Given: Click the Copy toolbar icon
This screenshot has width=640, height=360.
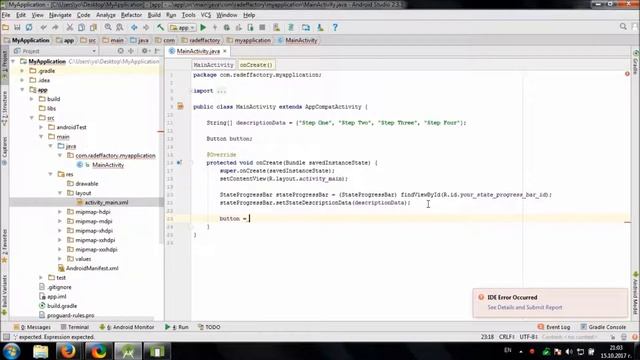Looking at the screenshot, I should (82, 27).
